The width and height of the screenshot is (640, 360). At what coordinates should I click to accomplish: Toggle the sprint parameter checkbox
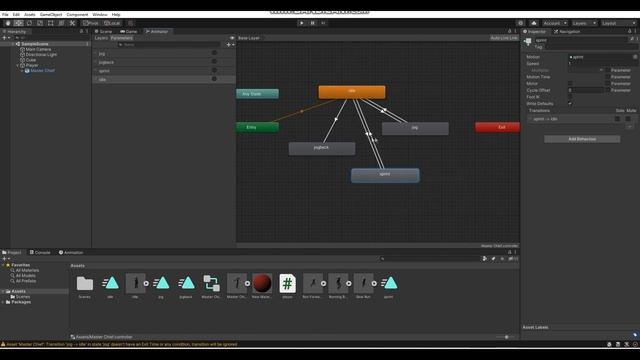point(214,70)
